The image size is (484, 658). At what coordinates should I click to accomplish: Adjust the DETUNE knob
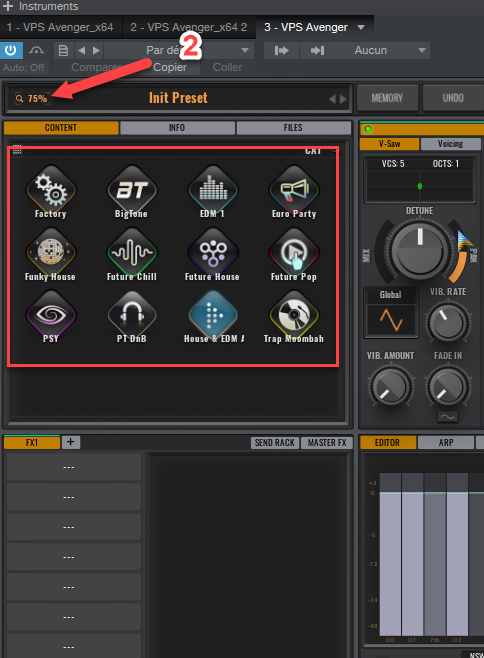click(x=420, y=251)
